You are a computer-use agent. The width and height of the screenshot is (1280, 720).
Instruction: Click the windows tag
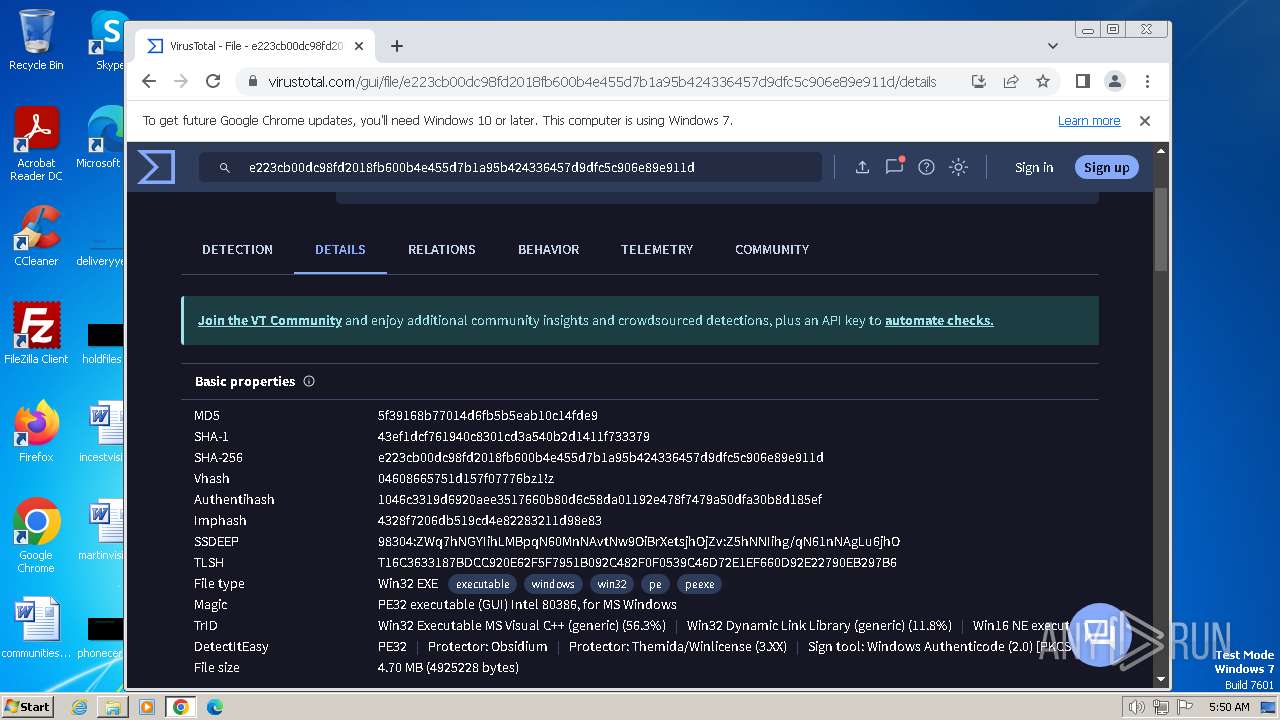[553, 584]
